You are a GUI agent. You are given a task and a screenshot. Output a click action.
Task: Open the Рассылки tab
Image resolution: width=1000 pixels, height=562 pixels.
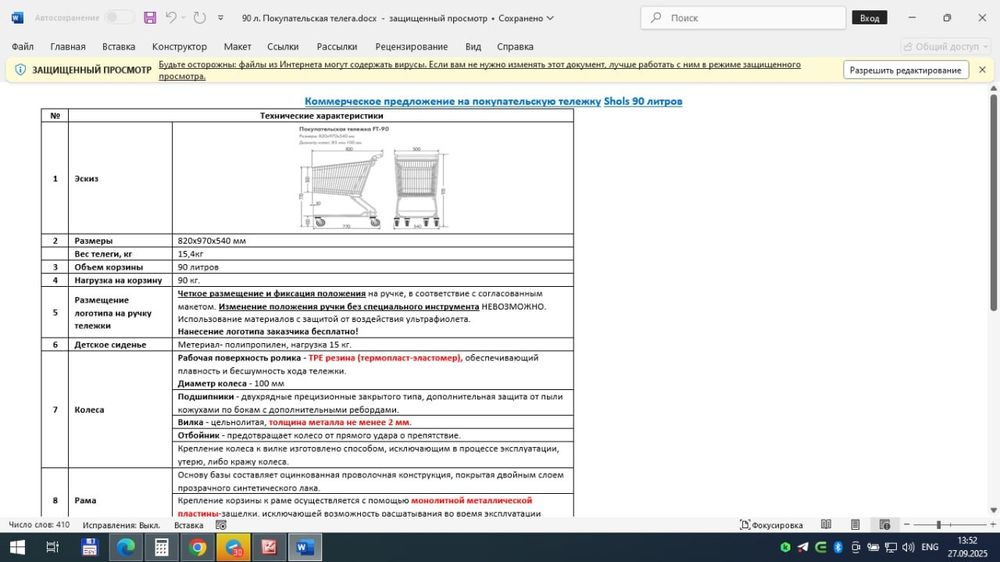tap(337, 47)
